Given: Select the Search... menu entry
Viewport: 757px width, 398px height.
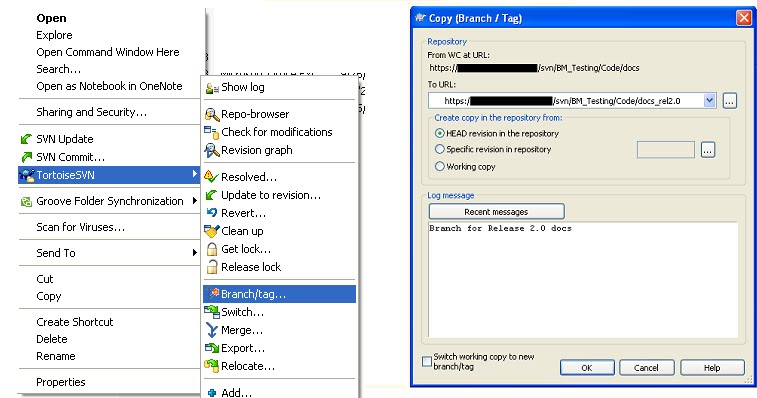Looking at the screenshot, I should pyautogui.click(x=58, y=69).
